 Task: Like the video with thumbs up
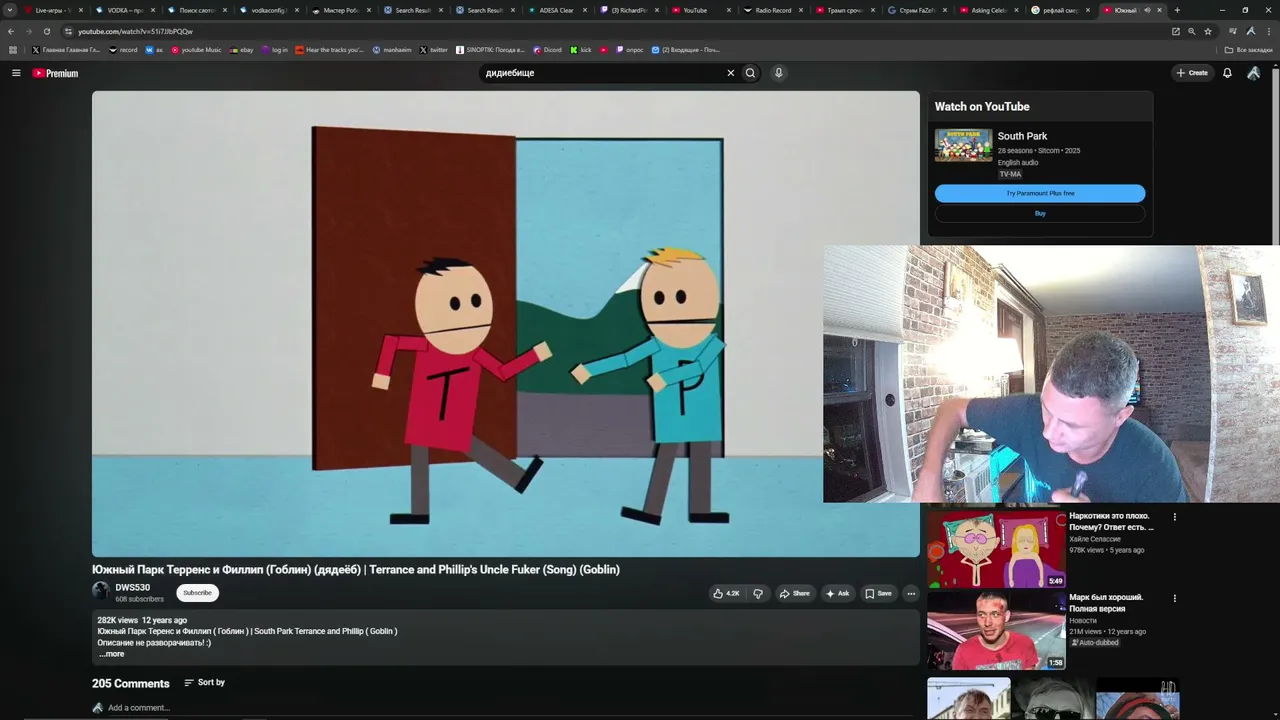tap(726, 593)
